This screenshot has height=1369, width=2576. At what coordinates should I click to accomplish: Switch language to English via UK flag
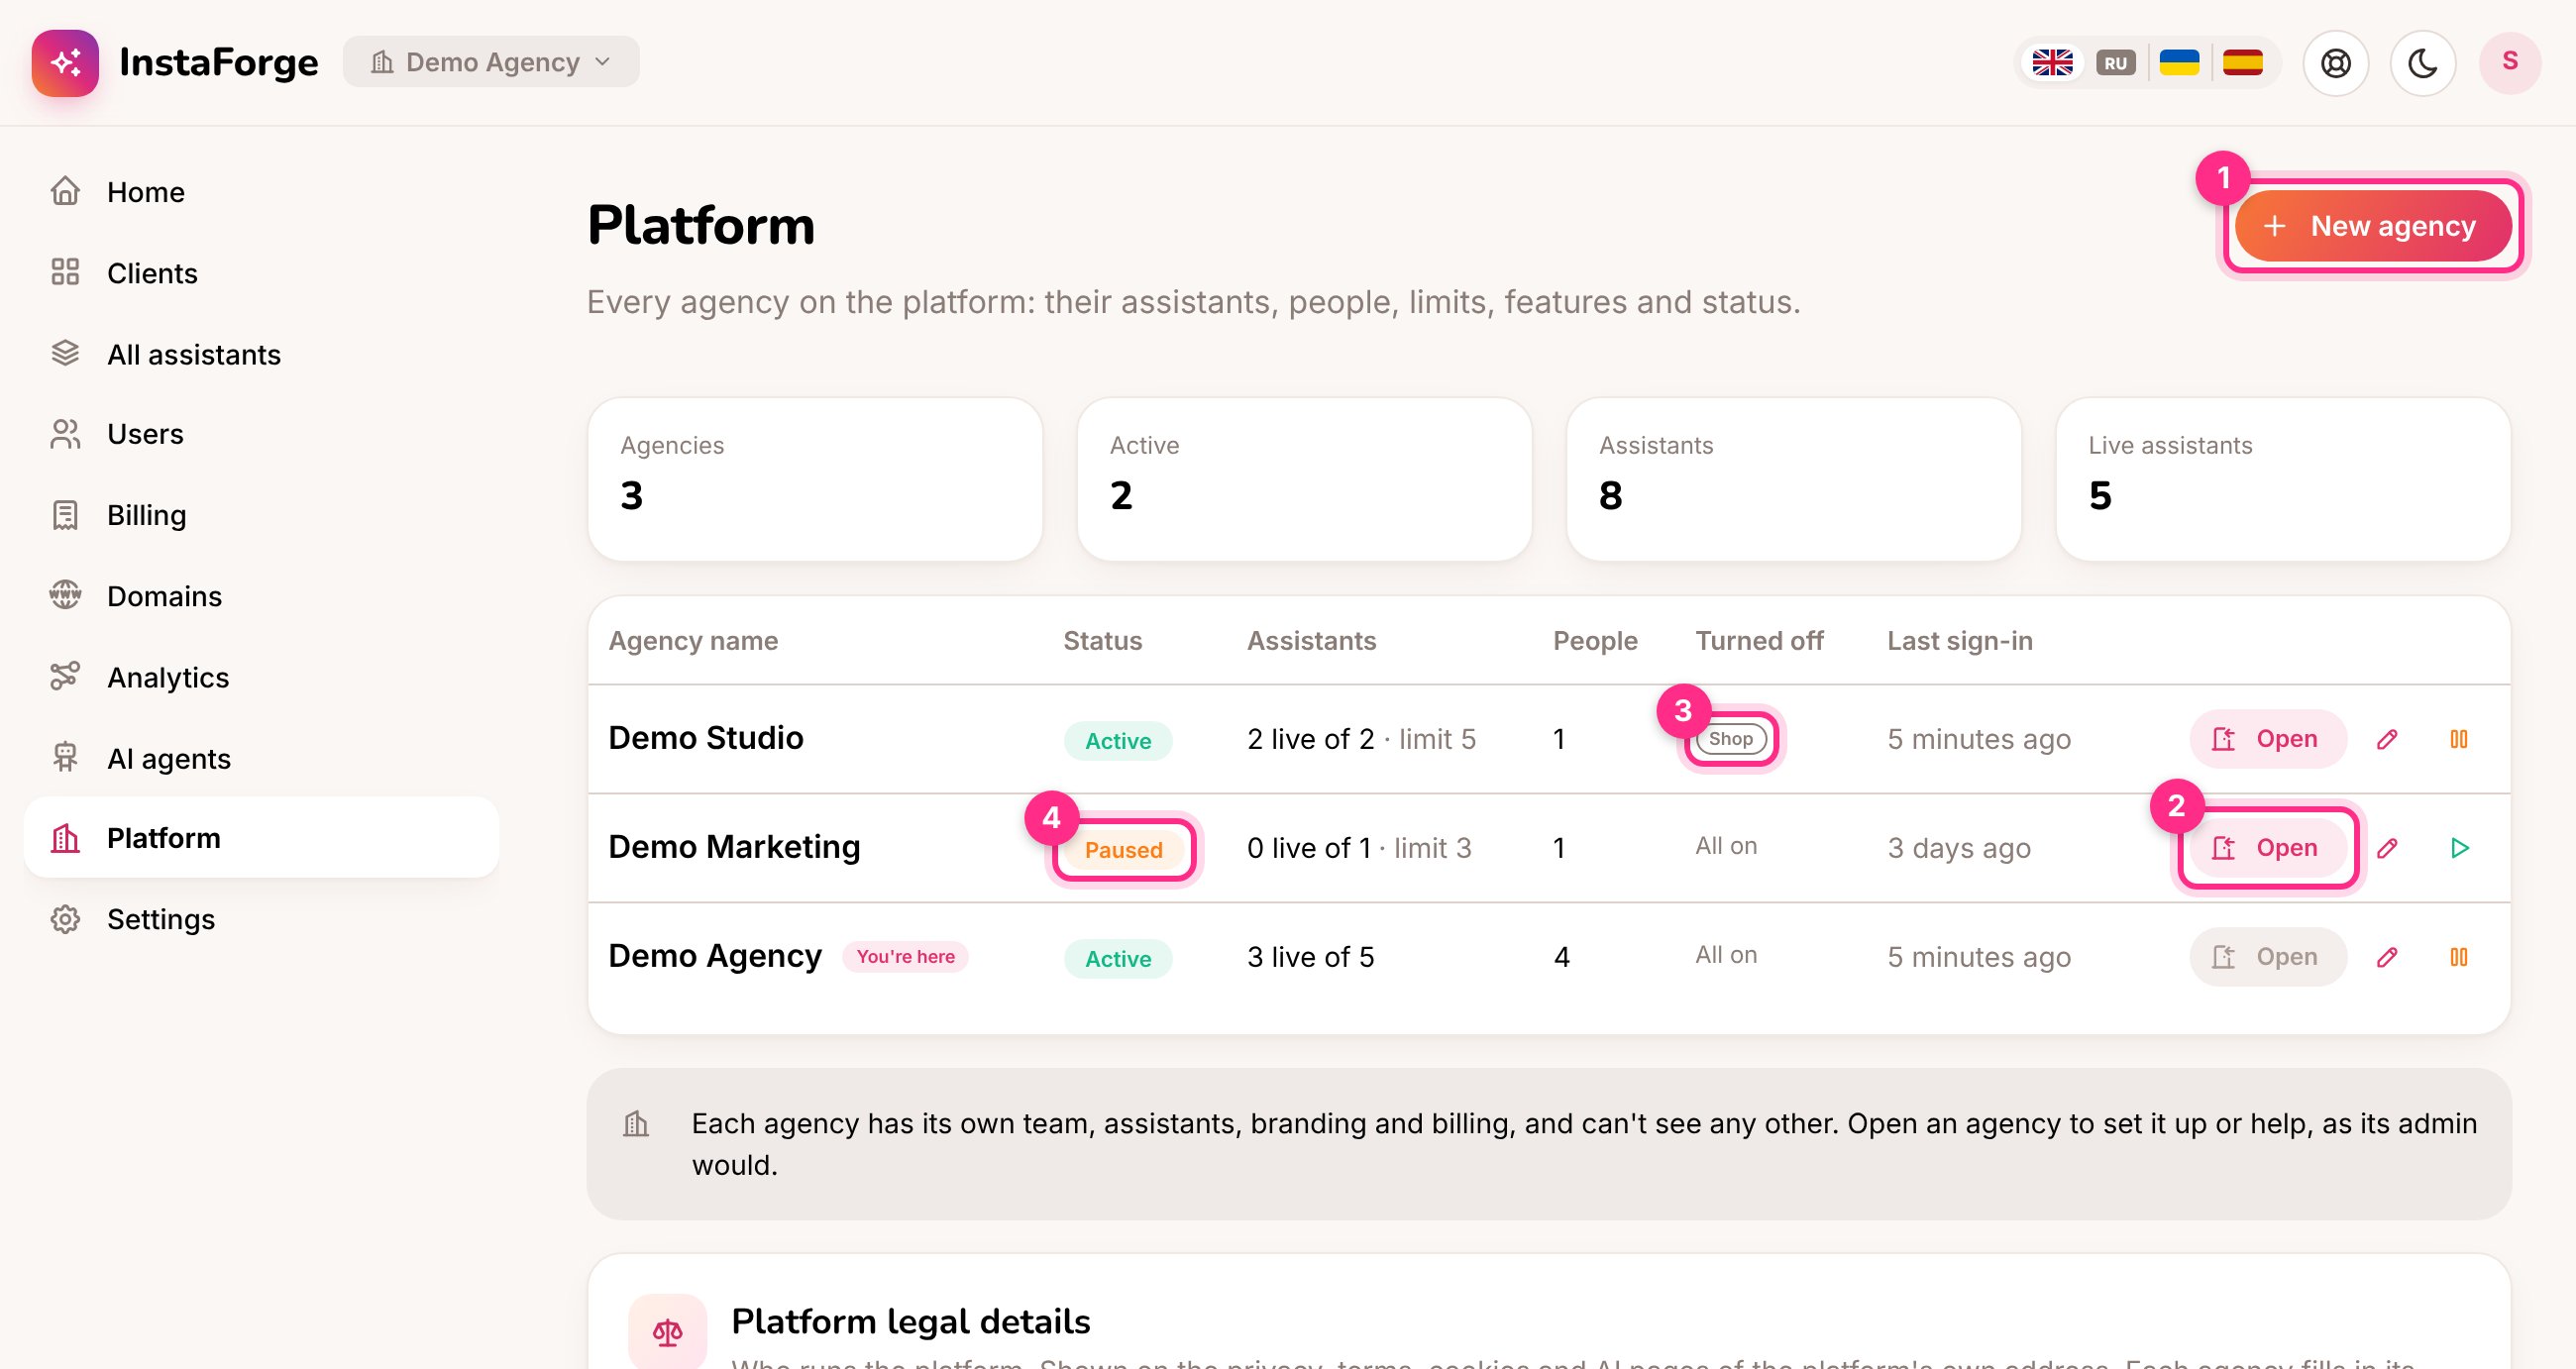tap(2052, 63)
